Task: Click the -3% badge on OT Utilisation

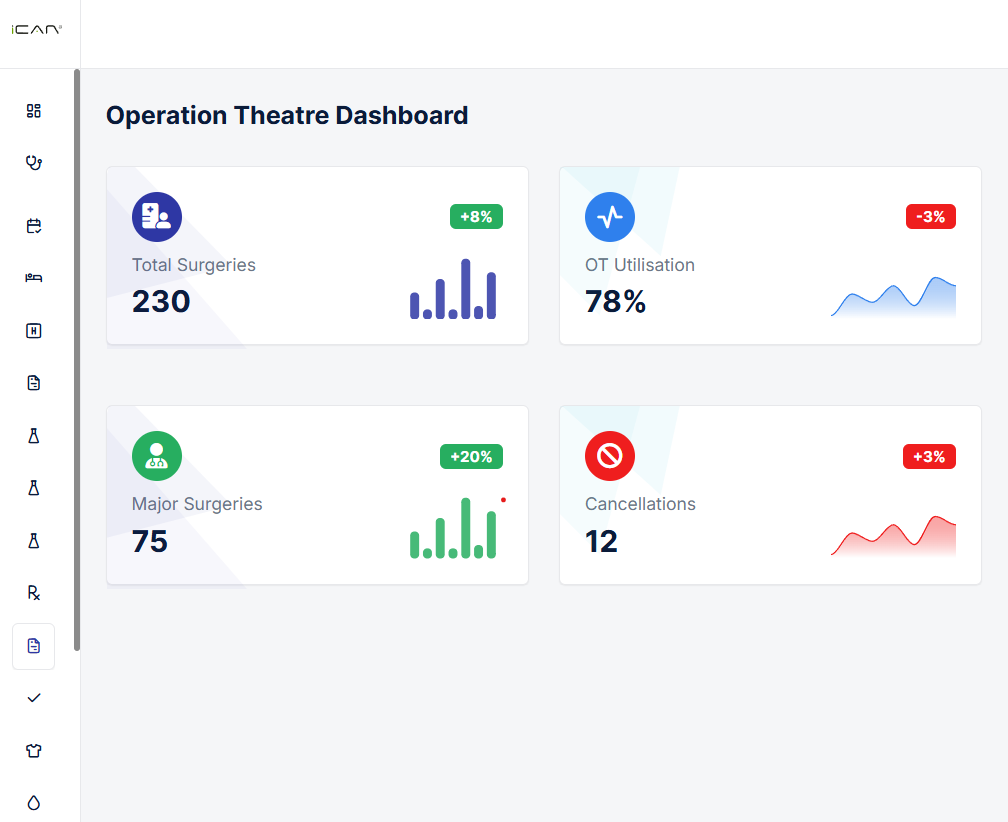Action: point(929,216)
